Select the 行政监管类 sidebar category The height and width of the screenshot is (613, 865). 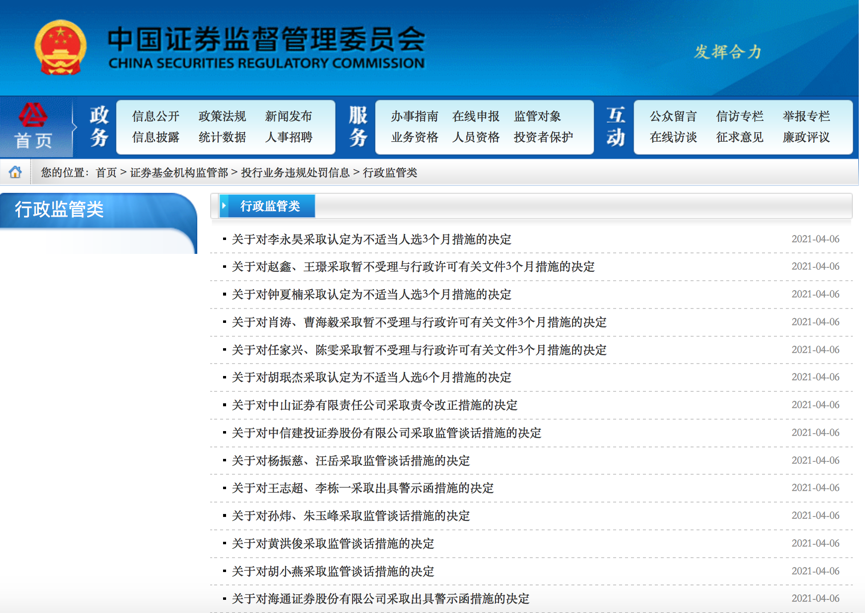click(59, 210)
